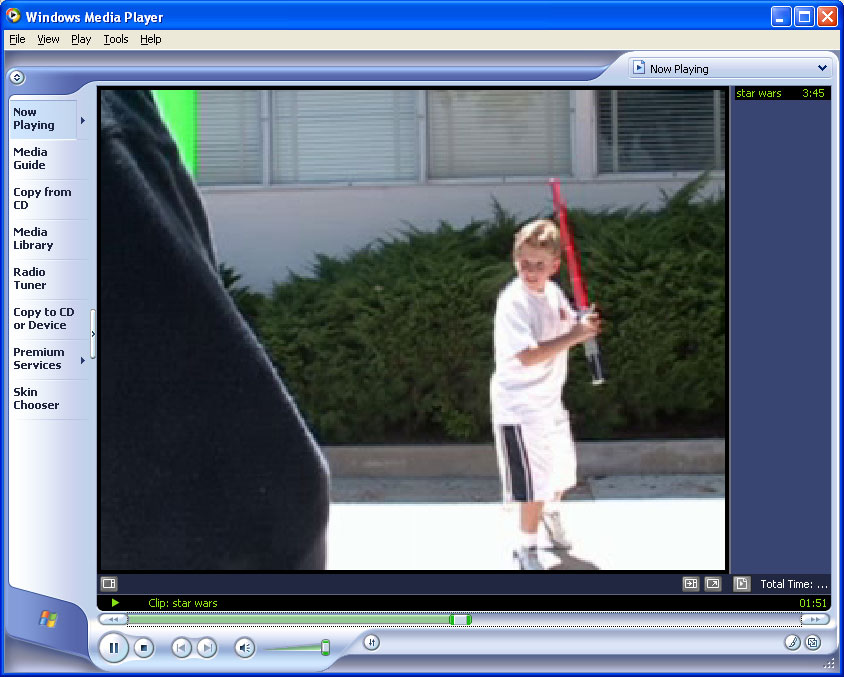The width and height of the screenshot is (844, 677).
Task: Switch video to full screen view
Action: pos(713,583)
